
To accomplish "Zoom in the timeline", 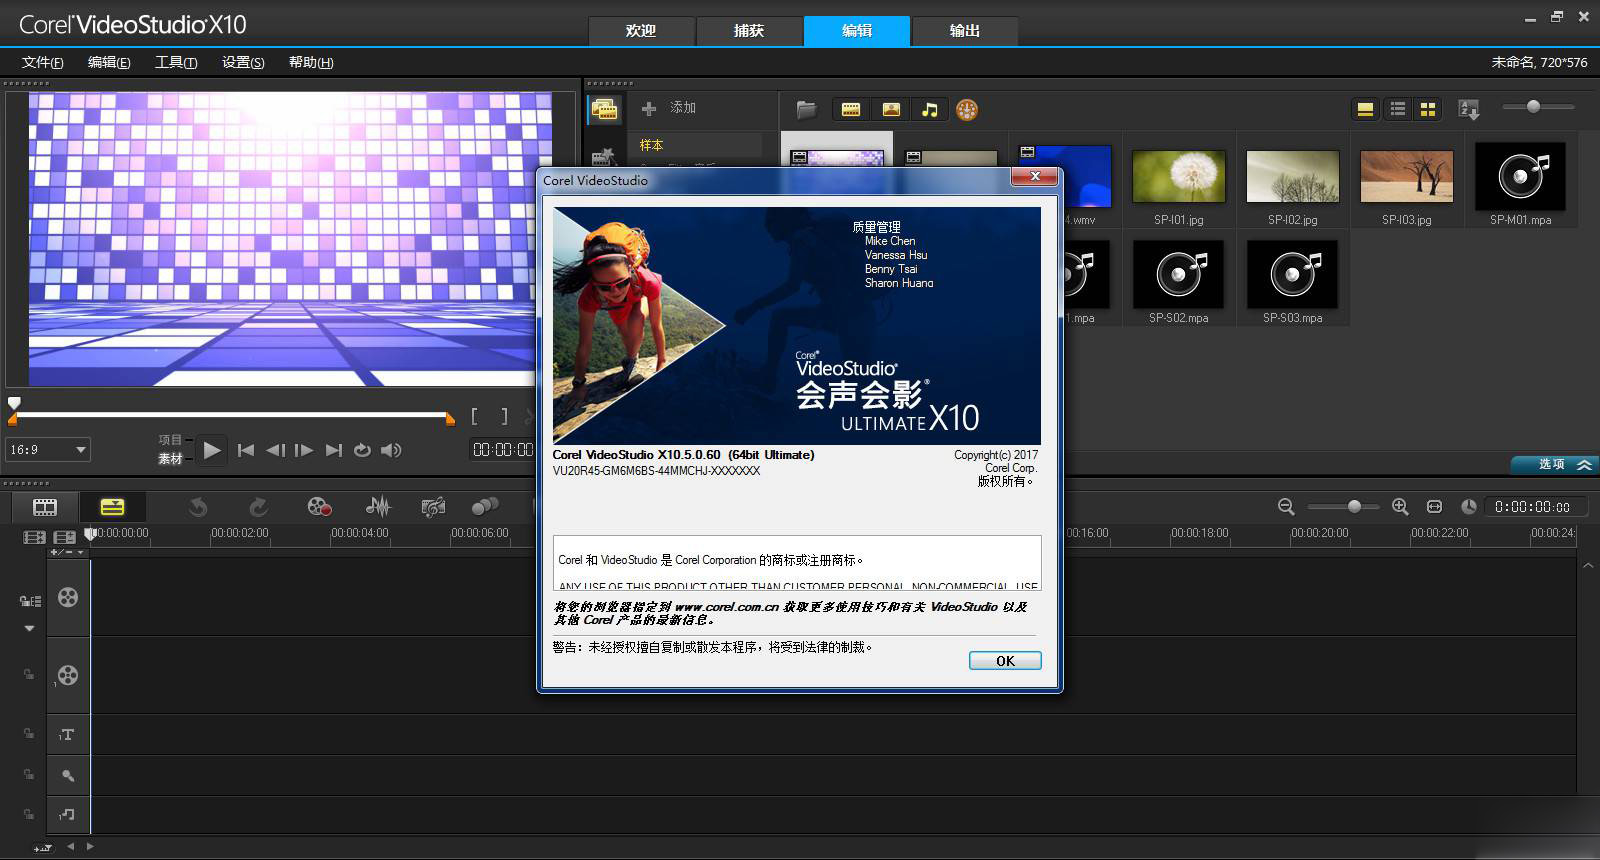I will click(1400, 507).
